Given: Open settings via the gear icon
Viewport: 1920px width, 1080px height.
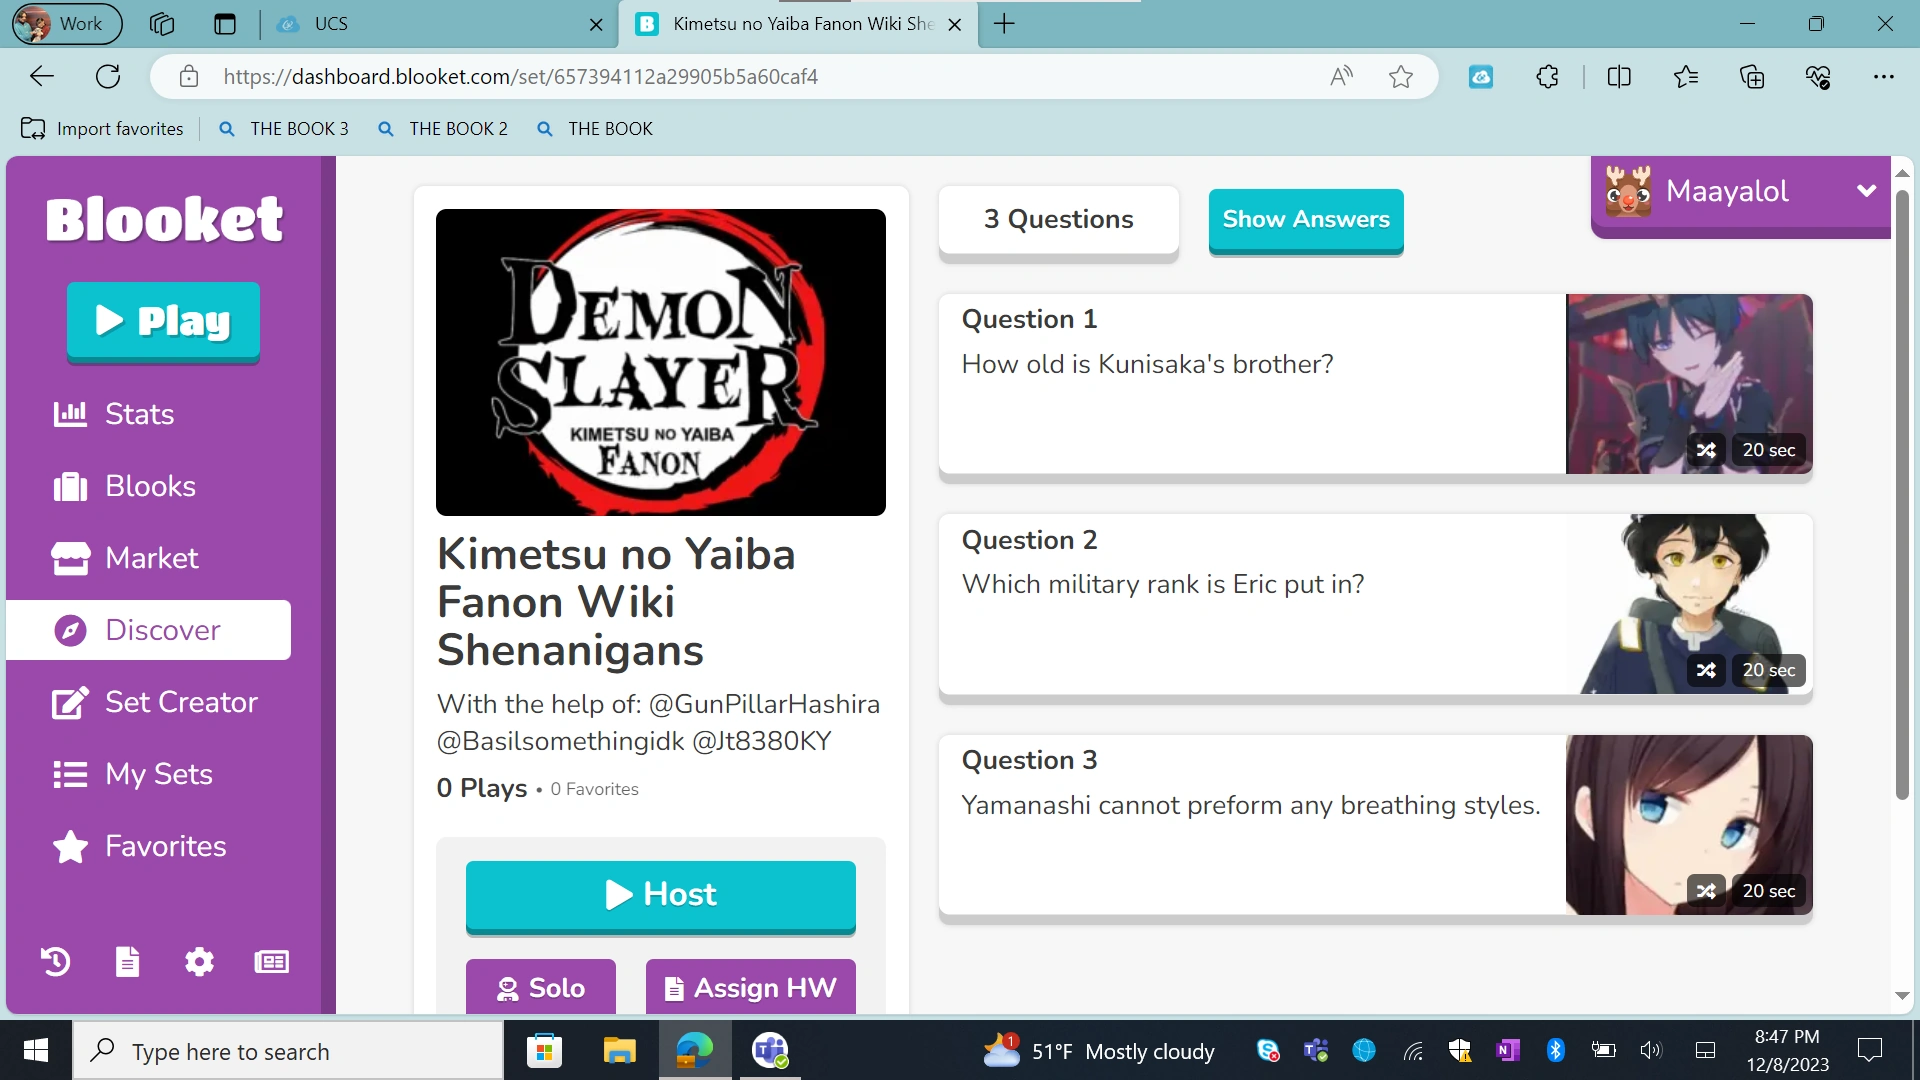Looking at the screenshot, I should coord(199,962).
